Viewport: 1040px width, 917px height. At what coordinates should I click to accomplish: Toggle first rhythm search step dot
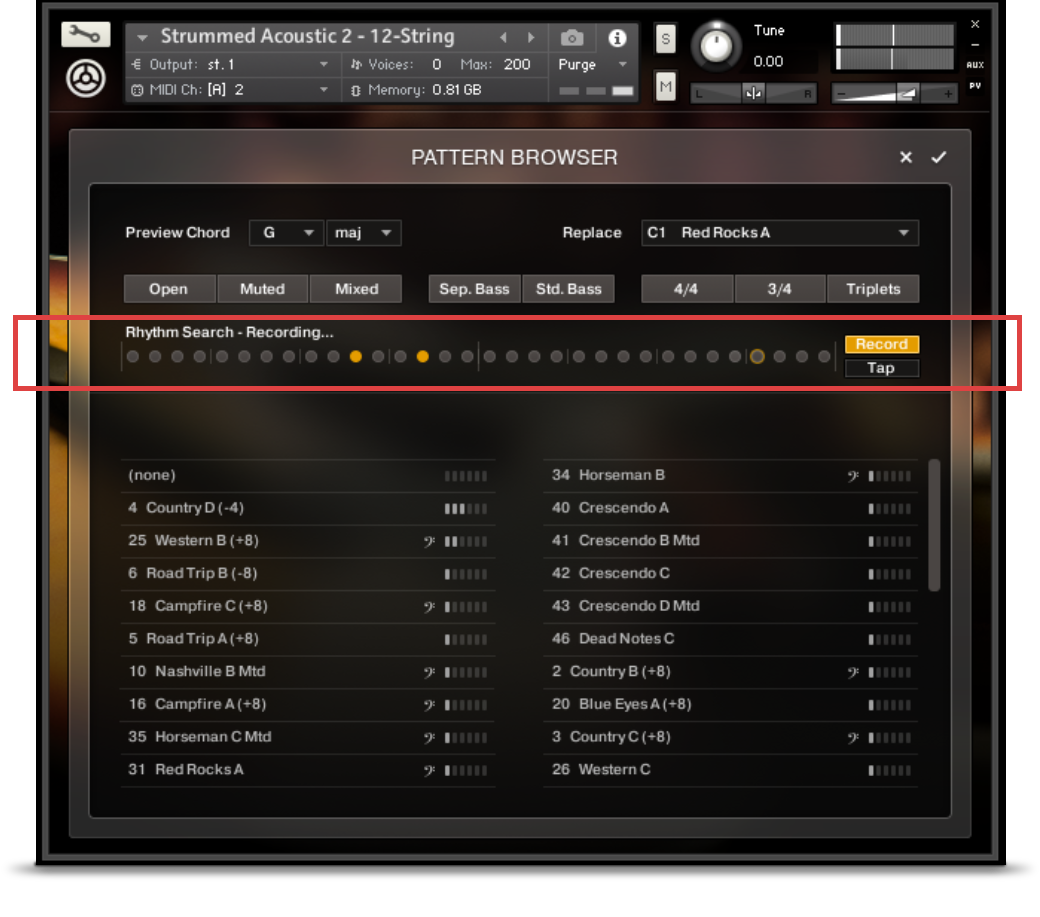click(x=133, y=357)
